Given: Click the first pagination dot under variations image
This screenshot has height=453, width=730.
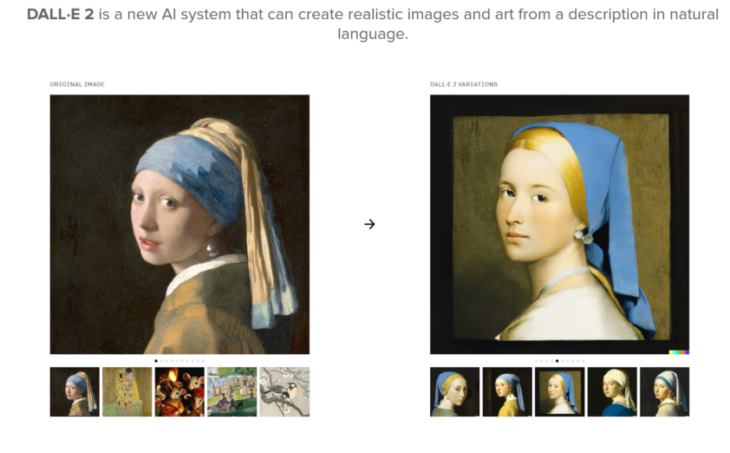Looking at the screenshot, I should point(536,360).
